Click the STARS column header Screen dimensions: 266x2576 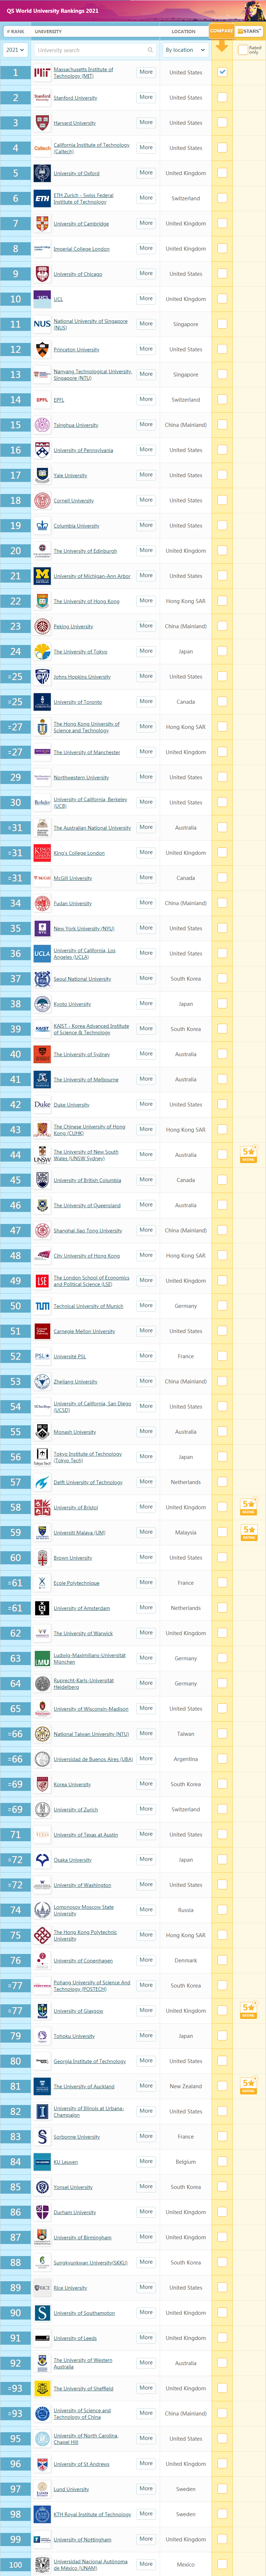coord(249,31)
